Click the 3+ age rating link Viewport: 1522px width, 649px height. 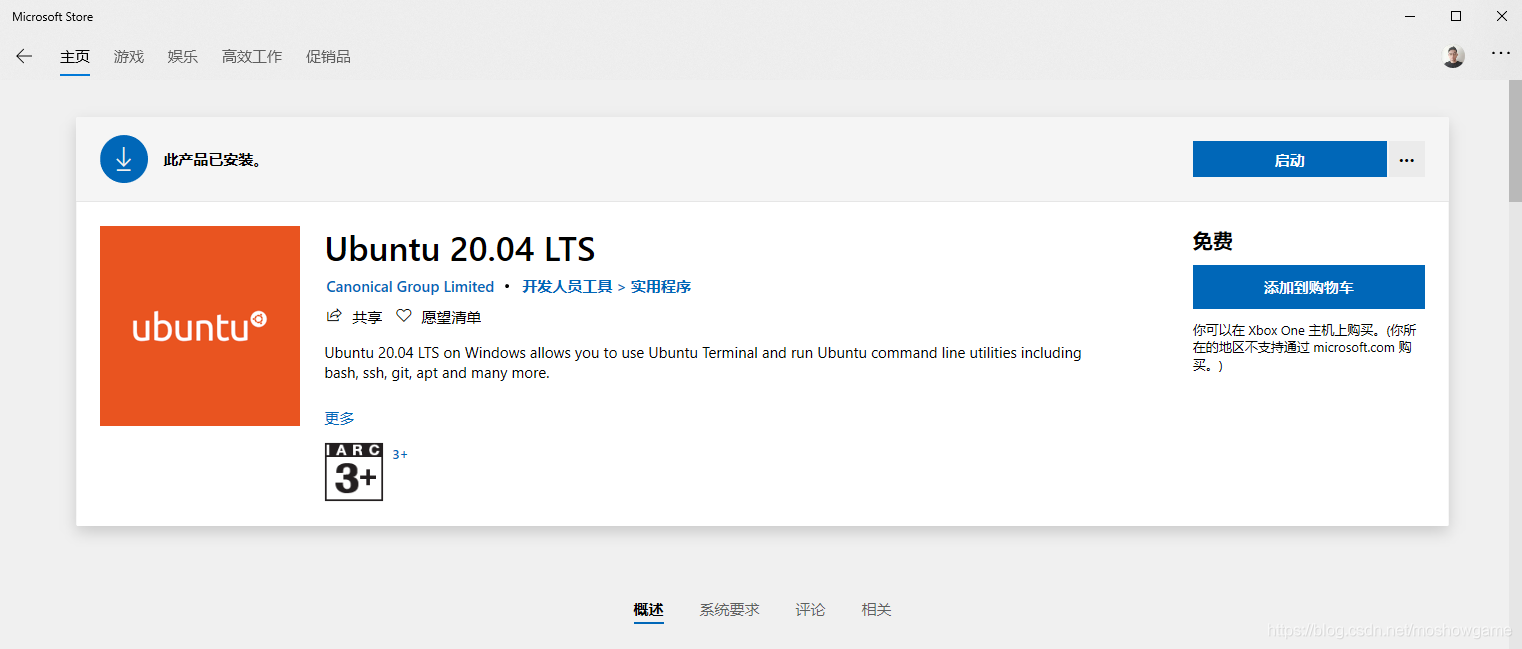[400, 454]
